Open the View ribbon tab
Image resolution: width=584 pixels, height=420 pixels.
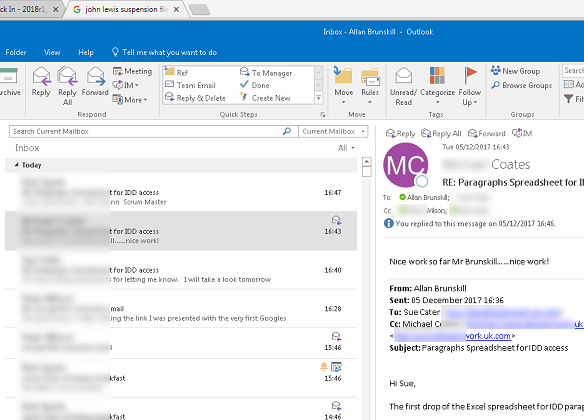pos(52,52)
